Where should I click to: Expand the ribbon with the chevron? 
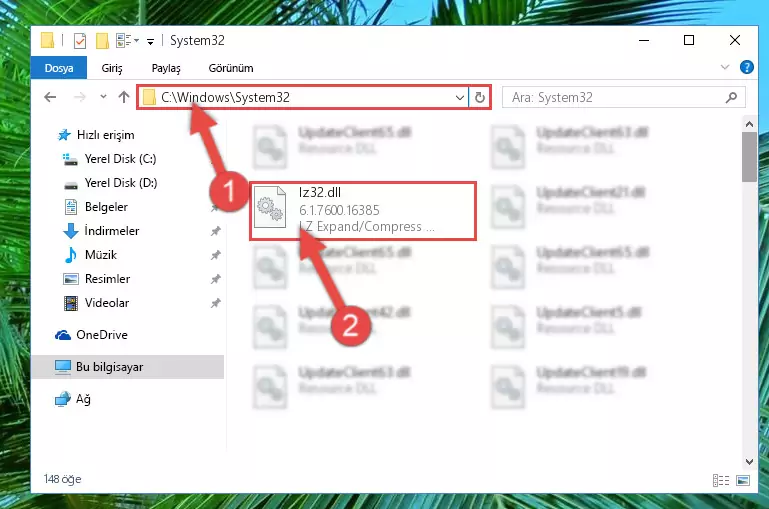point(724,67)
